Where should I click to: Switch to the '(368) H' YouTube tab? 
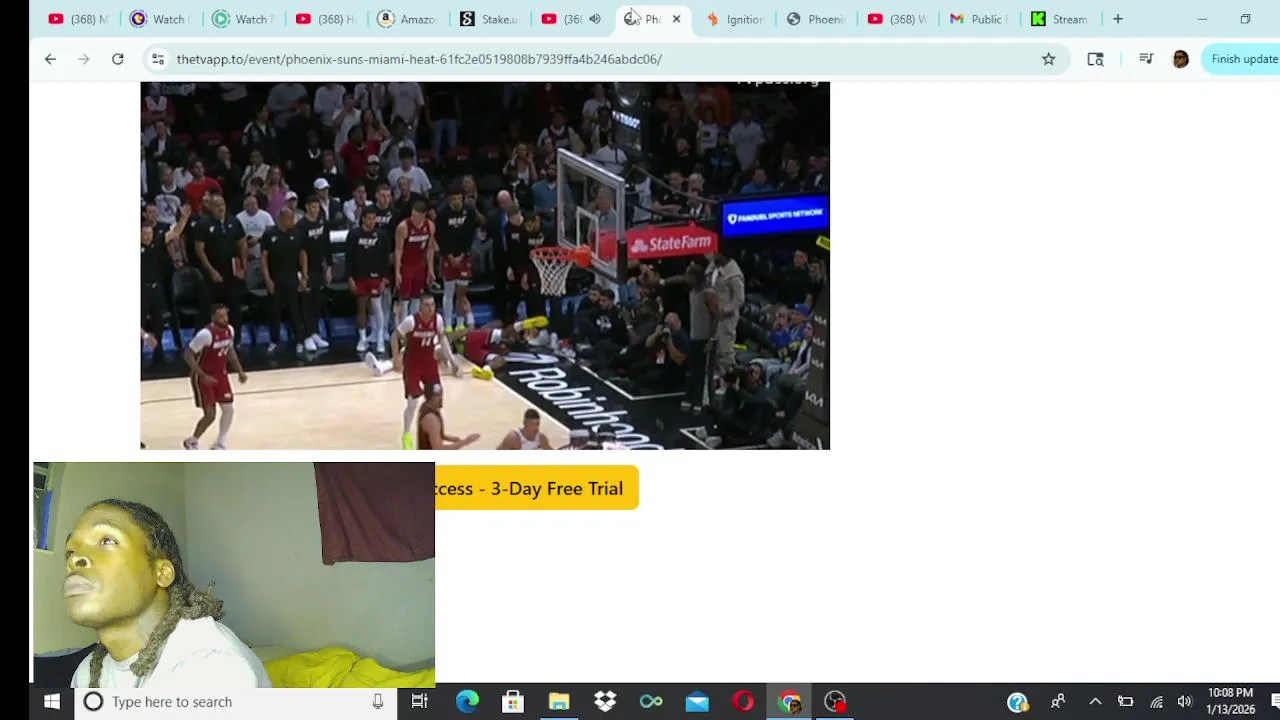point(325,19)
